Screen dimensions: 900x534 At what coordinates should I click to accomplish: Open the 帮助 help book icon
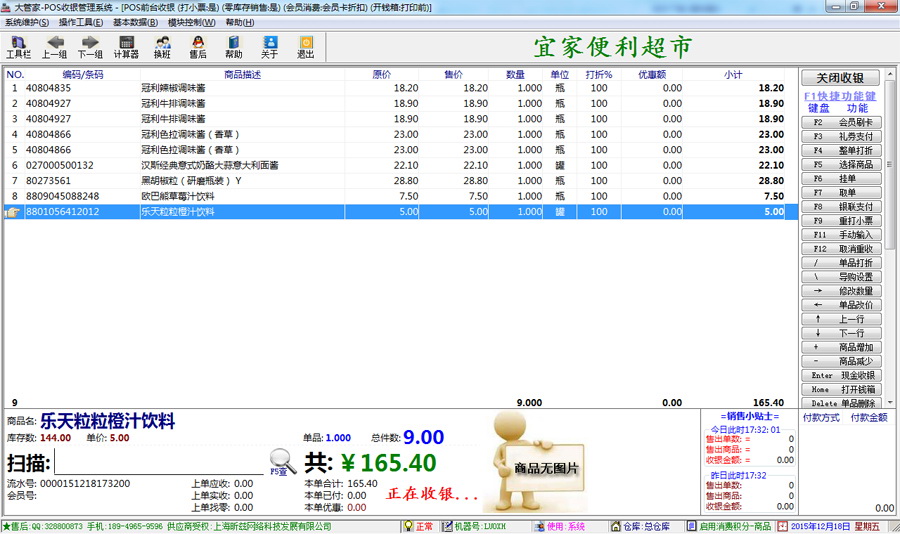pyautogui.click(x=234, y=47)
